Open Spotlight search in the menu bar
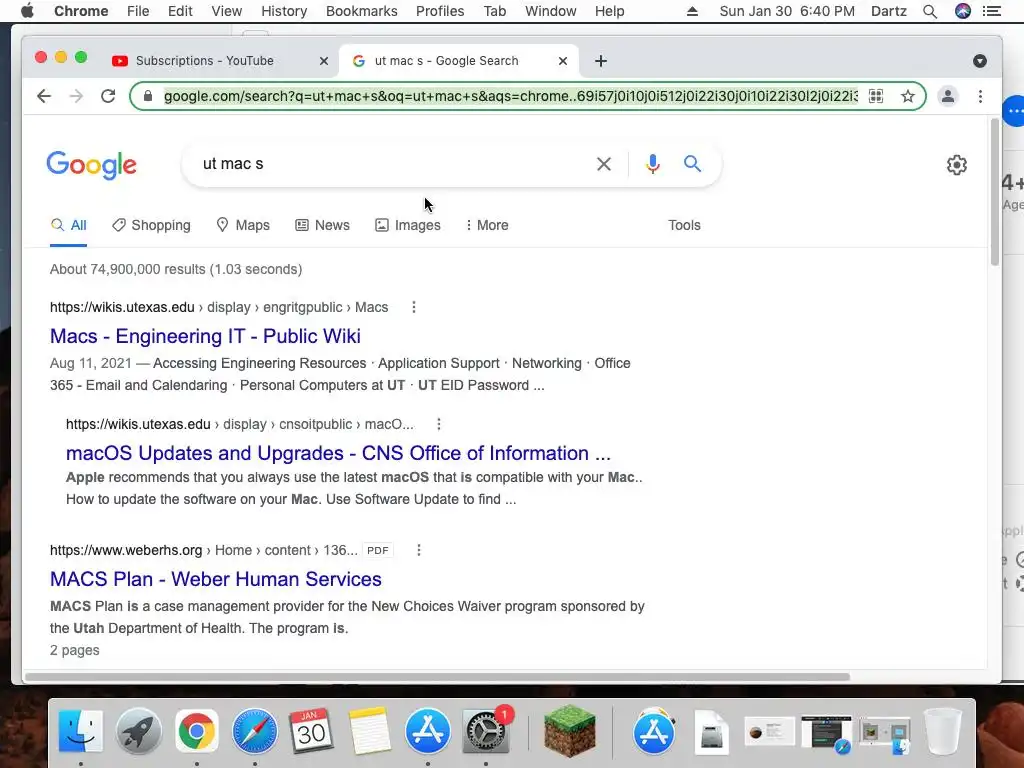This screenshot has height=768, width=1024. [x=930, y=11]
